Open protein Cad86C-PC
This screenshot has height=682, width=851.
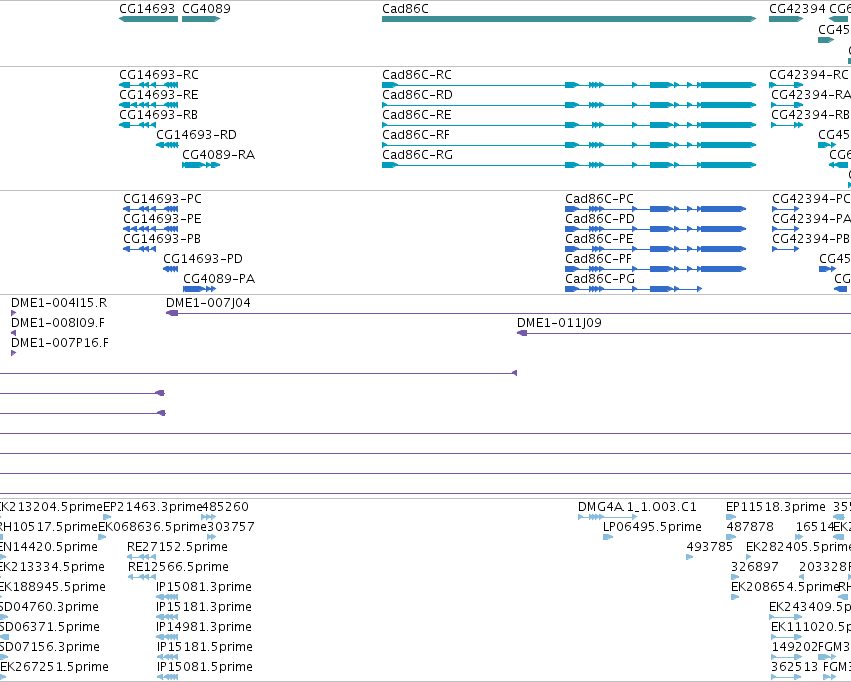tap(599, 199)
